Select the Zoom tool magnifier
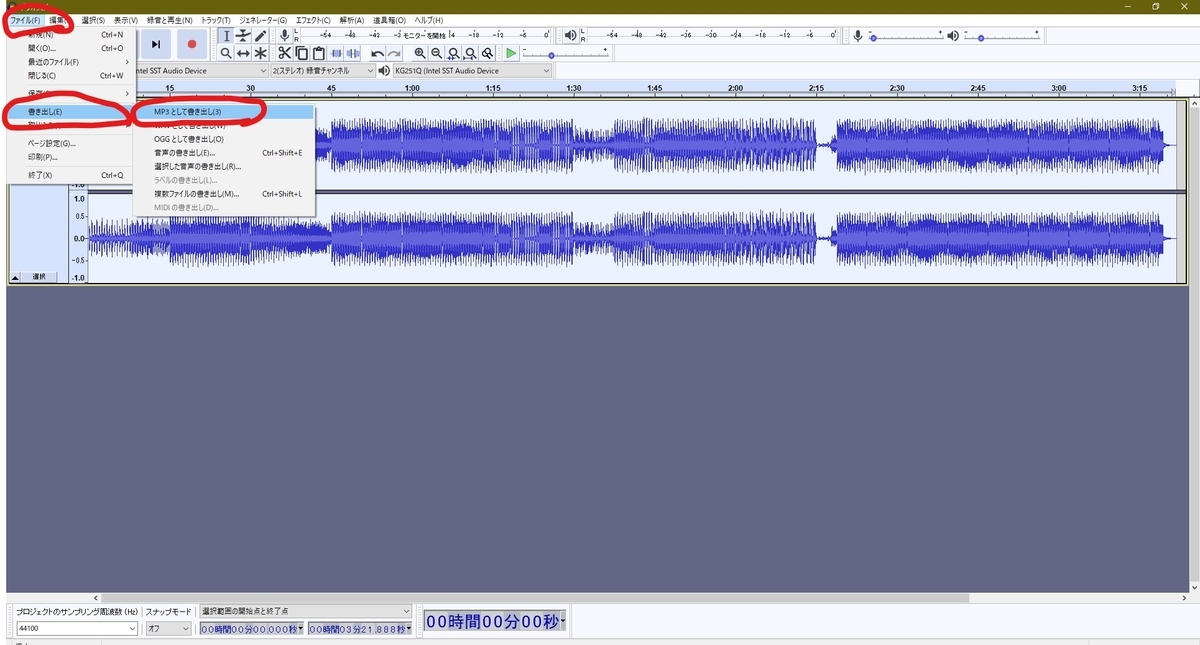Screen dimensions: 1200x645 (x=227, y=53)
